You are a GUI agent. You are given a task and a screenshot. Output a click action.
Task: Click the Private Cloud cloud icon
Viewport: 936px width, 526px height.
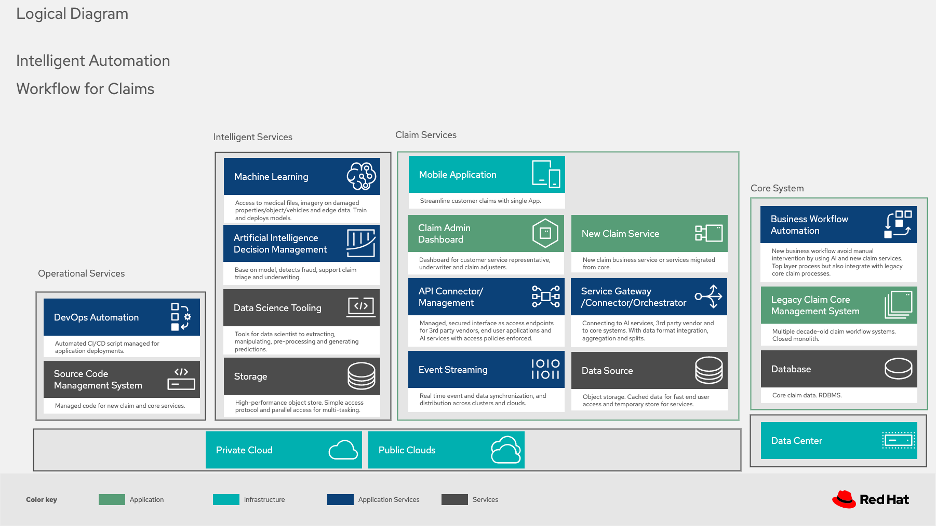pyautogui.click(x=343, y=450)
